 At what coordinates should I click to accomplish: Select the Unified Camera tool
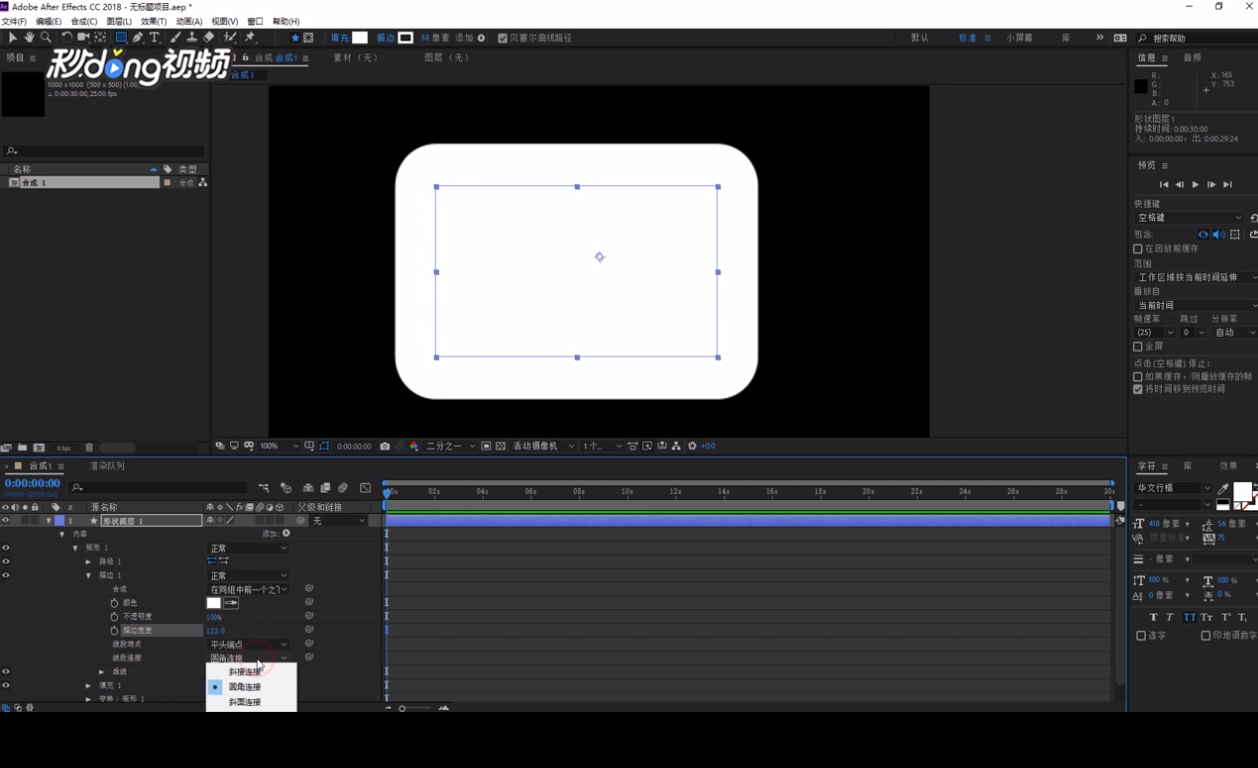click(83, 38)
